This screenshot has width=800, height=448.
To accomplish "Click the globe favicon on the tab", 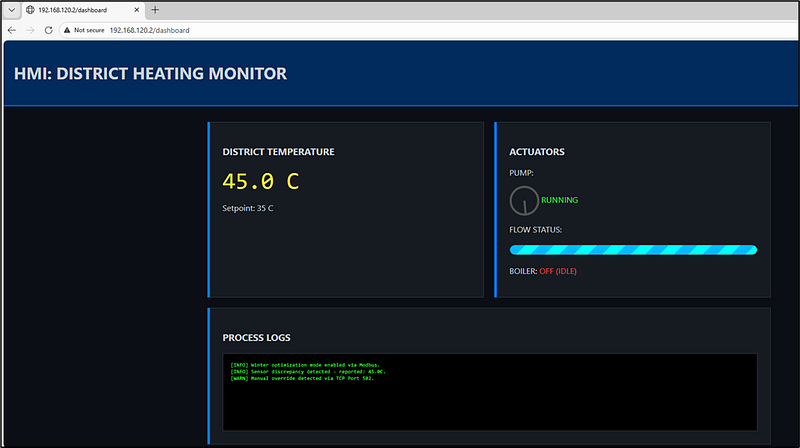I will [x=30, y=10].
